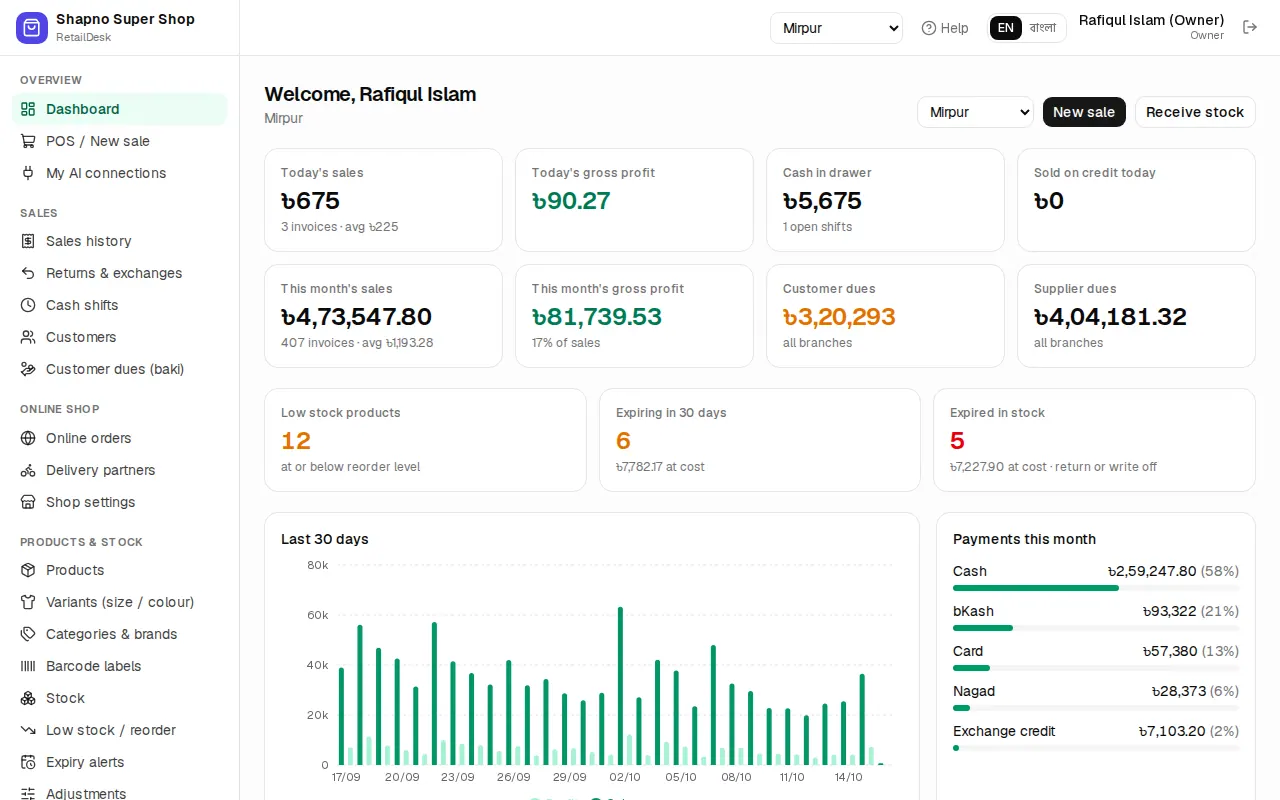Viewport: 1280px width, 800px height.
Task: Click the Rafiqul Islam (Owner) name
Action: coord(1151,20)
